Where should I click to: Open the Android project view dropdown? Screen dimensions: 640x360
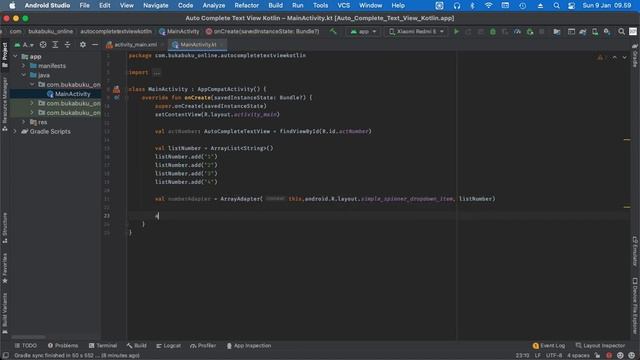tap(24, 44)
